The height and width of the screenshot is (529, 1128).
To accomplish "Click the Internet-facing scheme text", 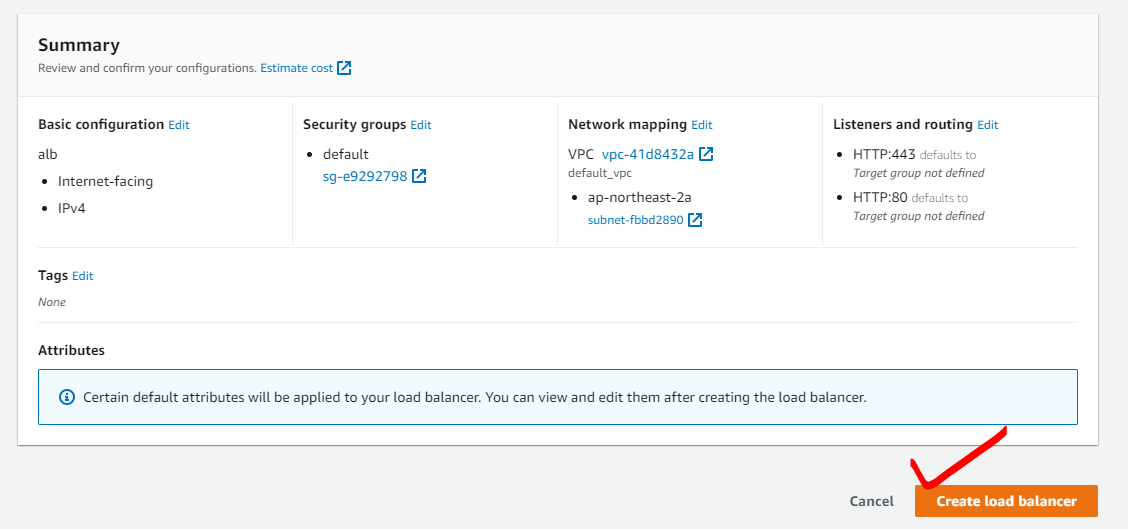I will pos(106,181).
